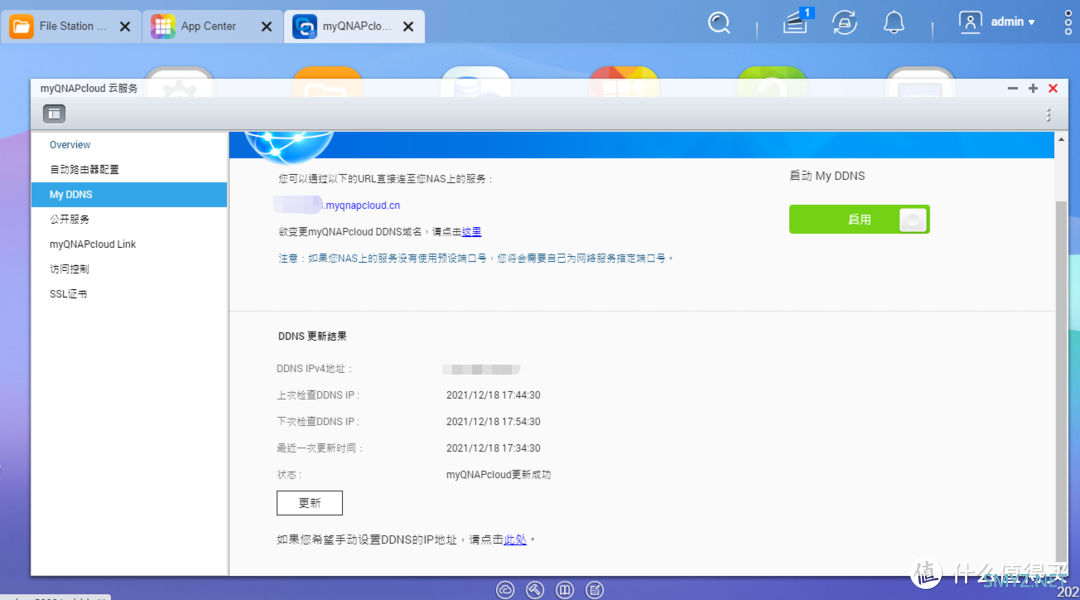Click the first bottom dock icon
This screenshot has width=1080, height=600.
(505, 590)
